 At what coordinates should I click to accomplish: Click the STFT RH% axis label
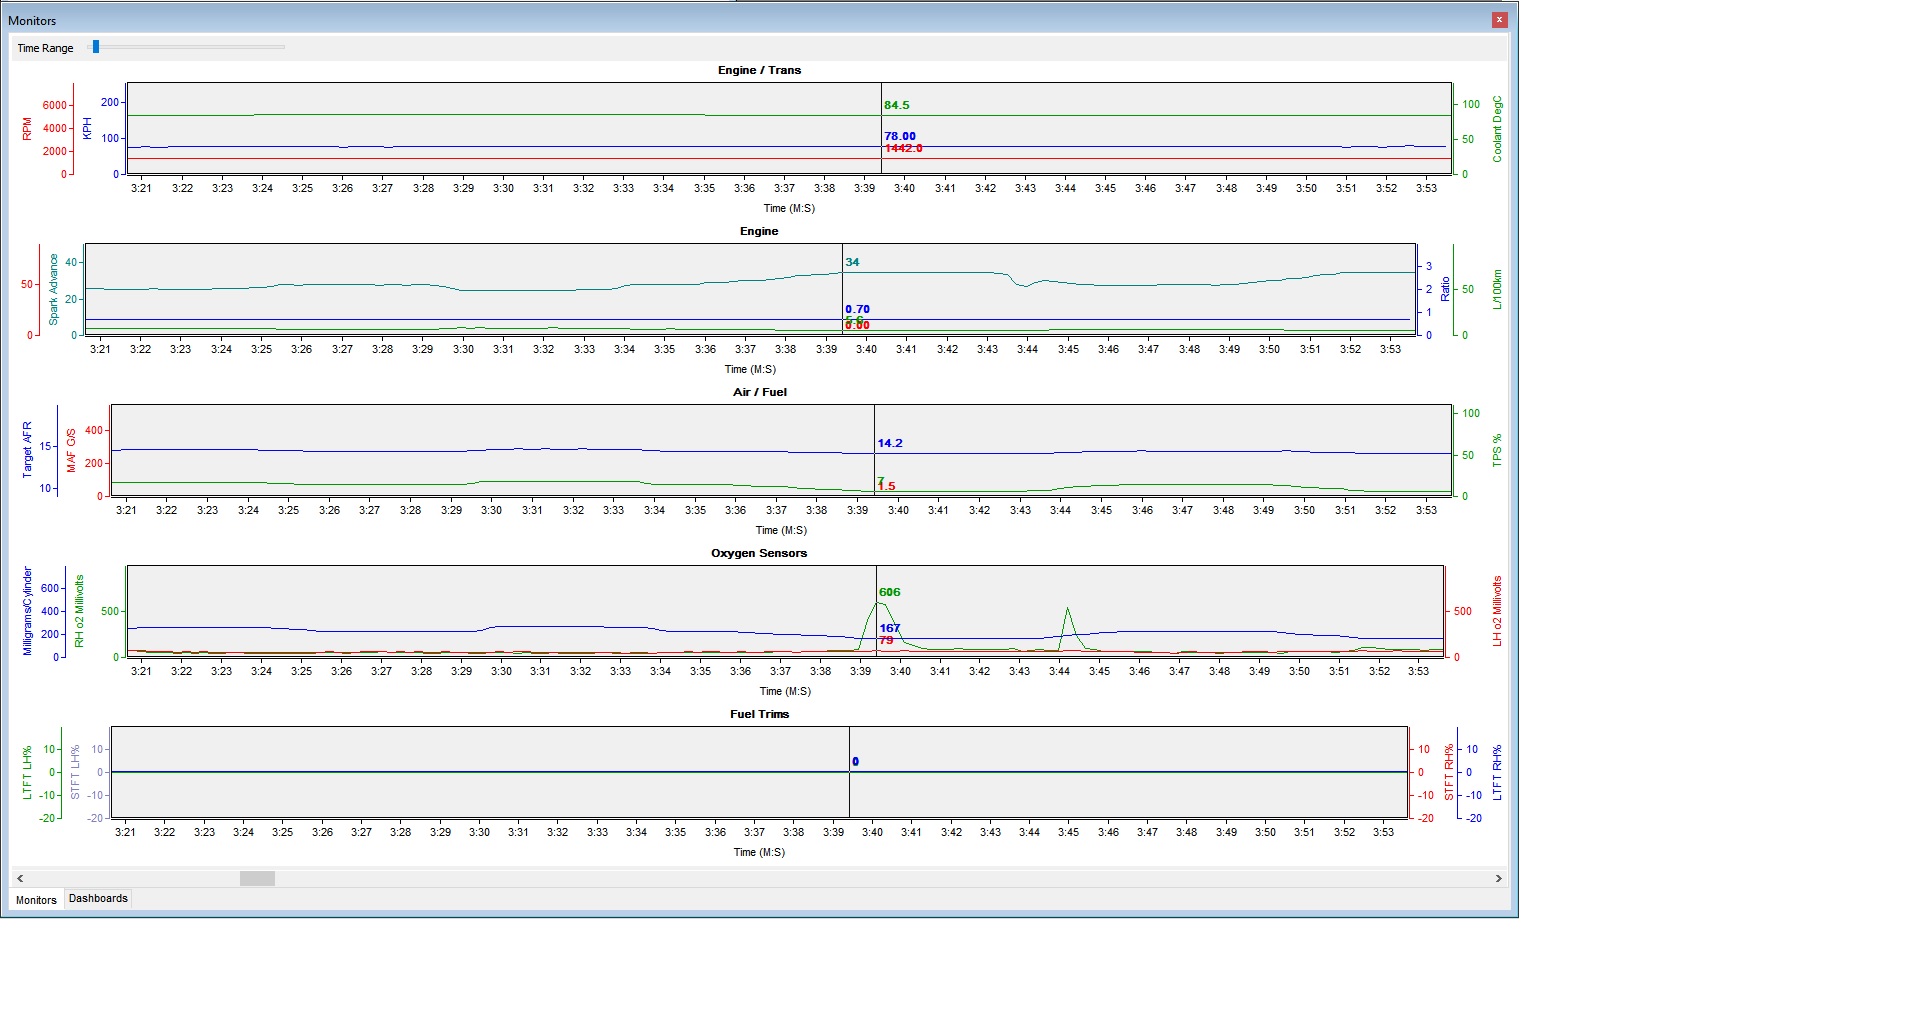(1448, 772)
